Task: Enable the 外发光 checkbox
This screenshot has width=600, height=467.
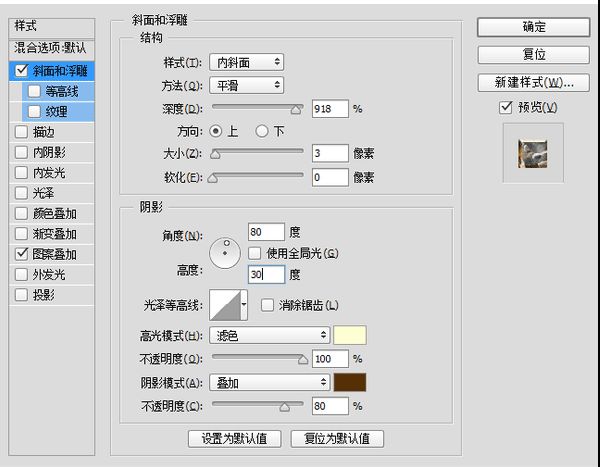Action: (x=21, y=274)
